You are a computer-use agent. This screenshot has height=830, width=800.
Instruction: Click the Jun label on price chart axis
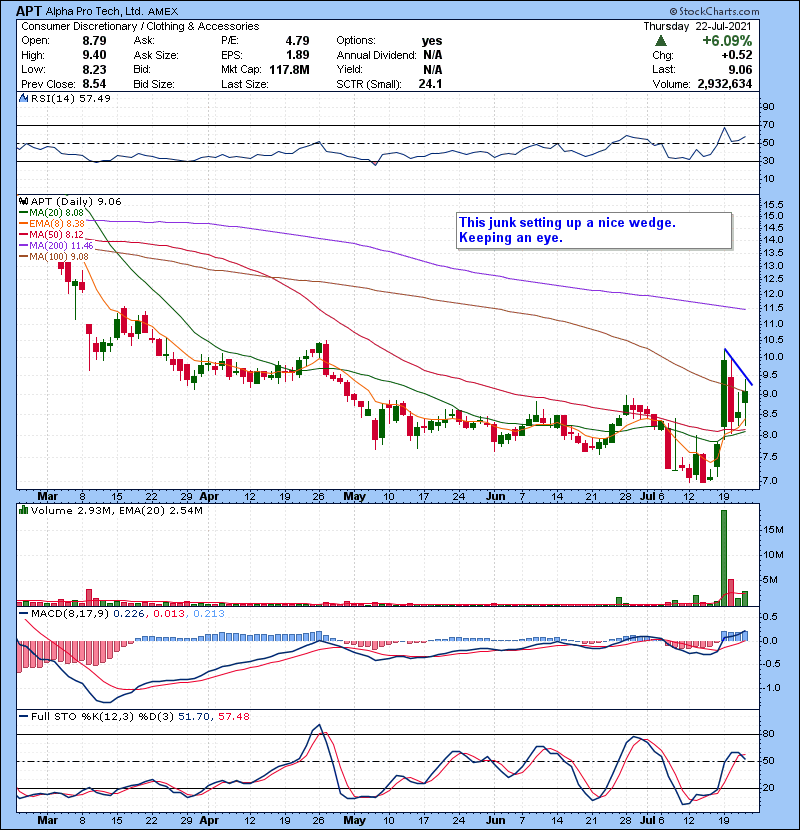pos(496,497)
